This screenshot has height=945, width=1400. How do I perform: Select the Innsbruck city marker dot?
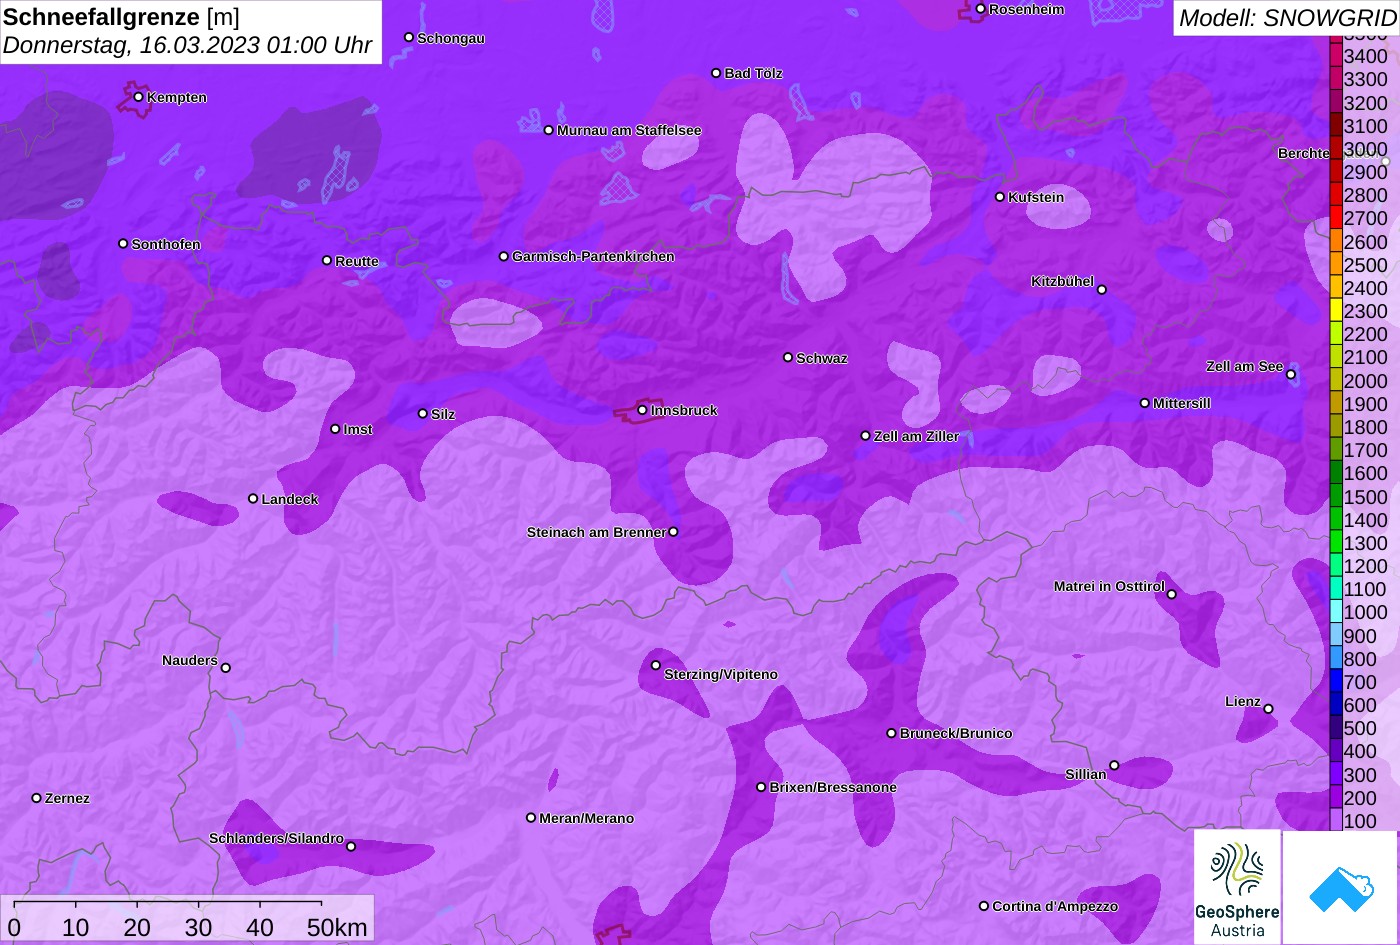point(642,410)
